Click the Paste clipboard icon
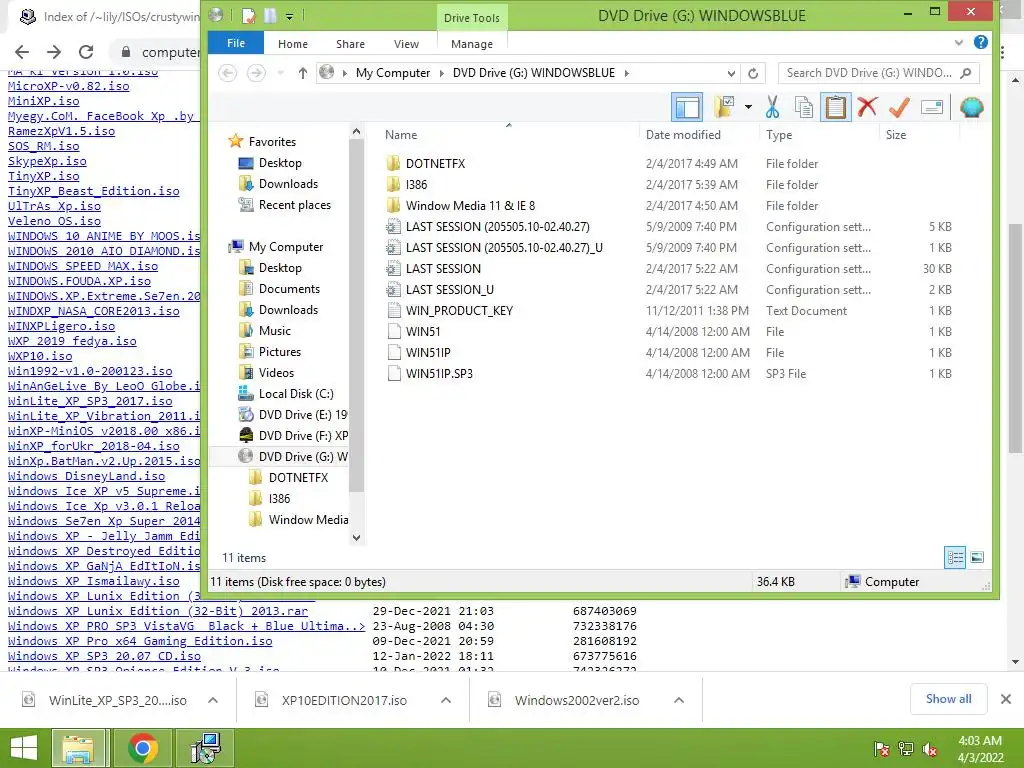1024x768 pixels. point(835,107)
